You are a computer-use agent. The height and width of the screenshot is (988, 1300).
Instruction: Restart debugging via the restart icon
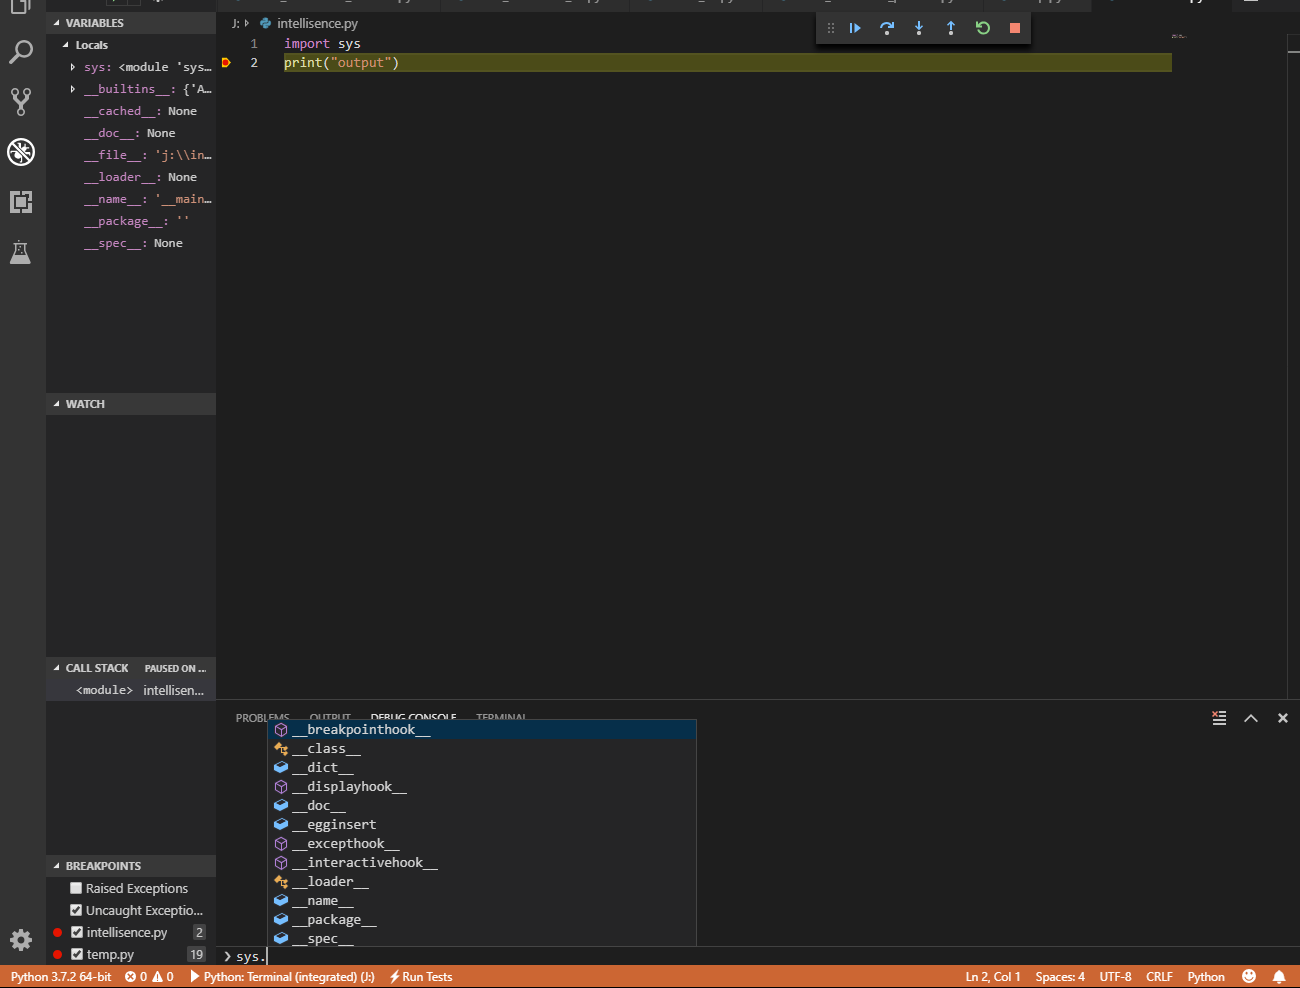(x=983, y=28)
